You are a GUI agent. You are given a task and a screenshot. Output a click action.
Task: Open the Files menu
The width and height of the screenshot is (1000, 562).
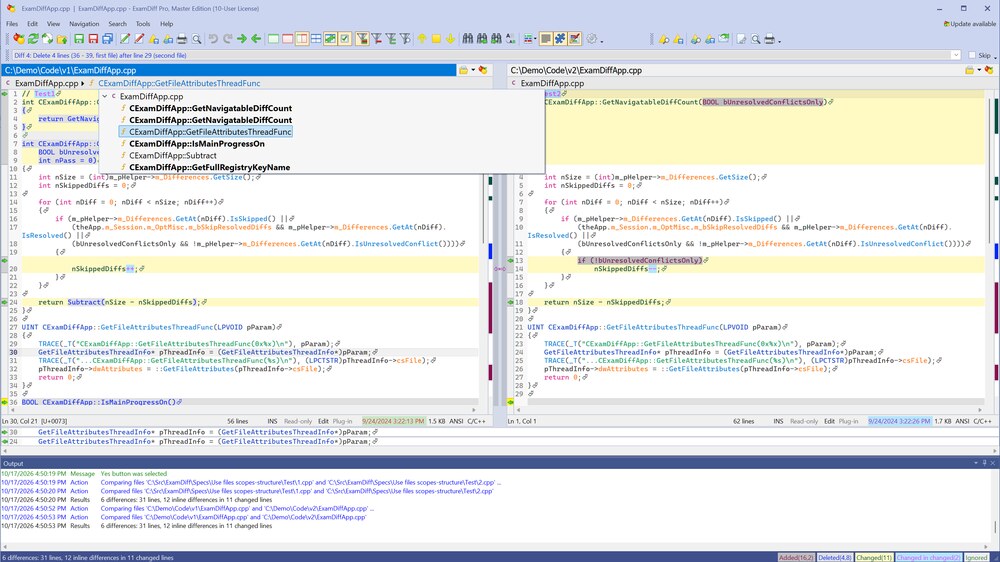coord(12,24)
